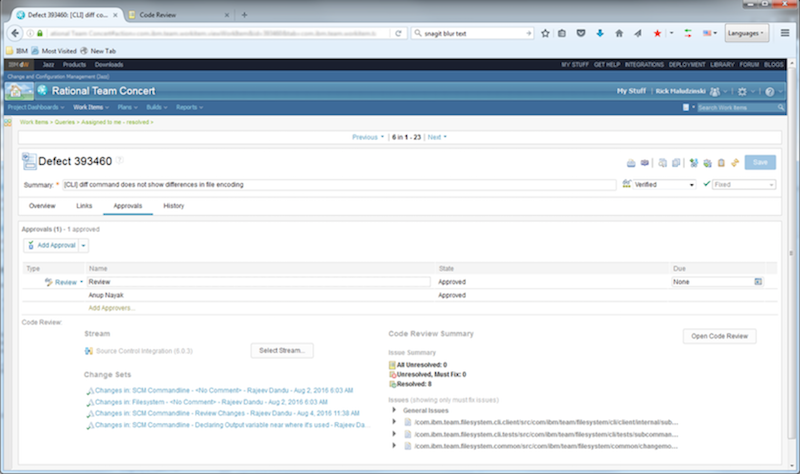
Task: Click the Open Code Review button
Action: (x=719, y=336)
